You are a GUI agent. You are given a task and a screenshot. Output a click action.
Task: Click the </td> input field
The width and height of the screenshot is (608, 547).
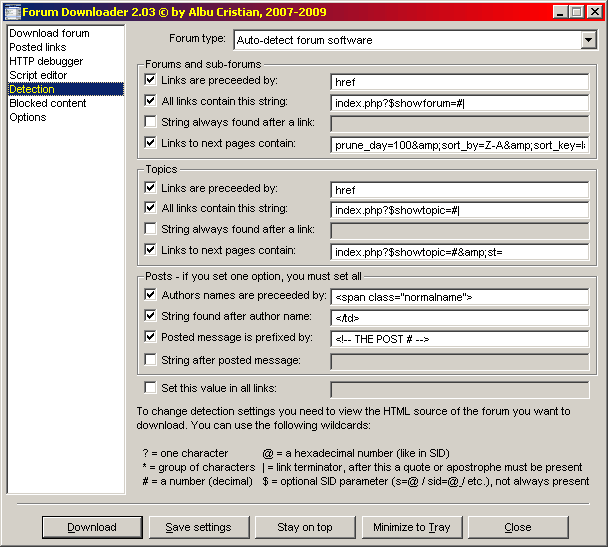[459, 318]
